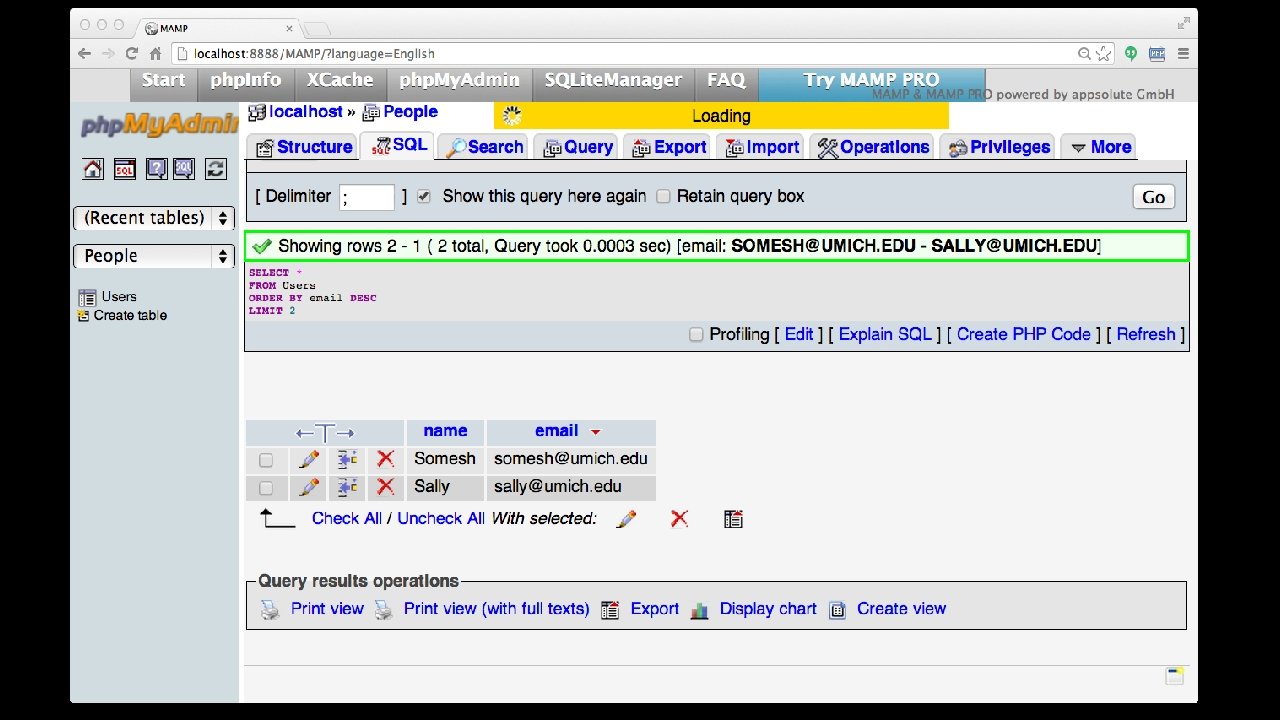Open the Chrome hamburger menu
1280x720 pixels.
pos(1183,53)
